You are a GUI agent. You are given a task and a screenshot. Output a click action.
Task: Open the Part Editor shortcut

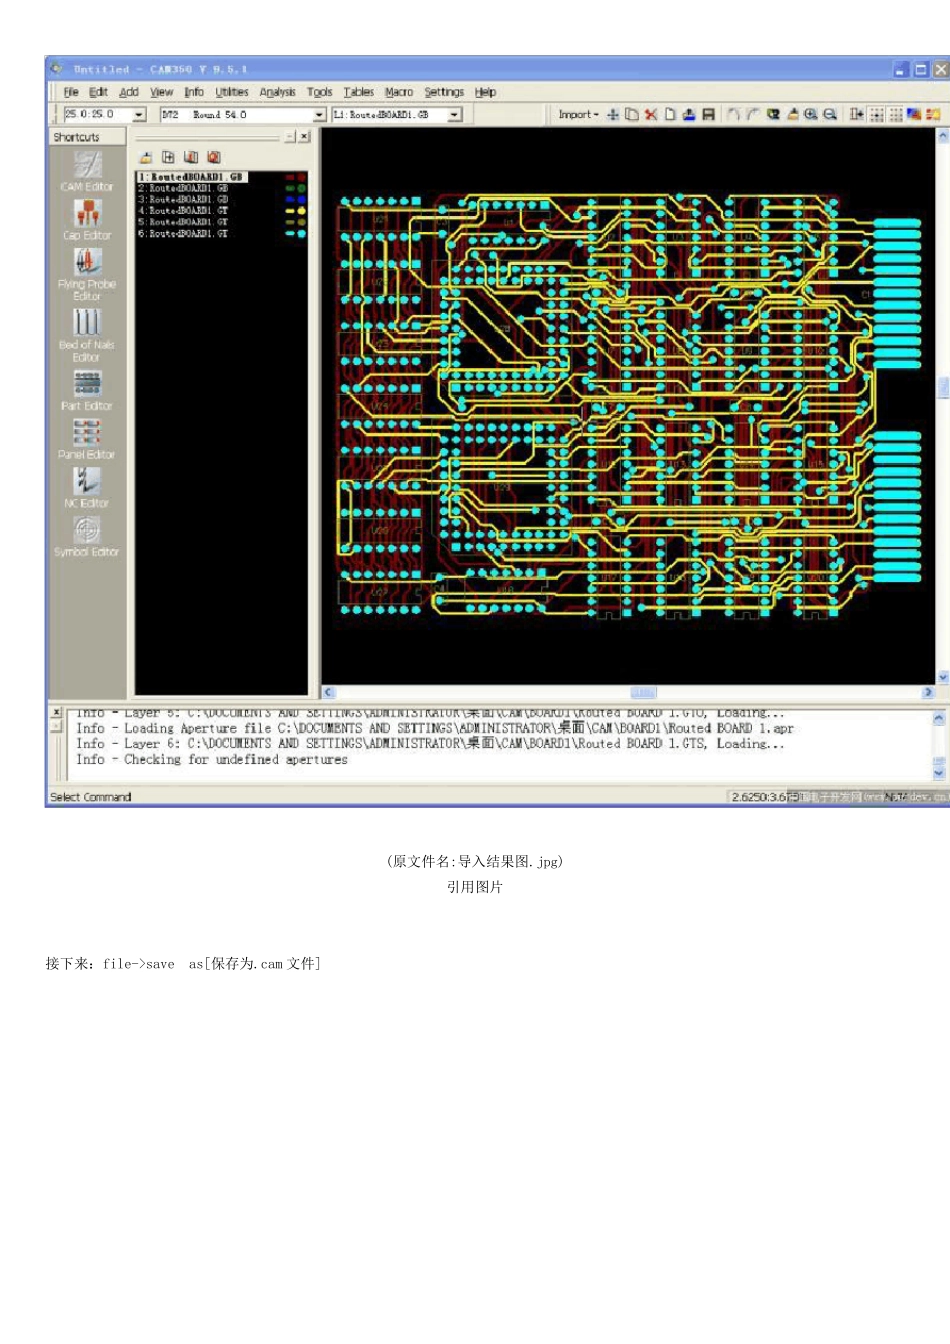coord(87,391)
